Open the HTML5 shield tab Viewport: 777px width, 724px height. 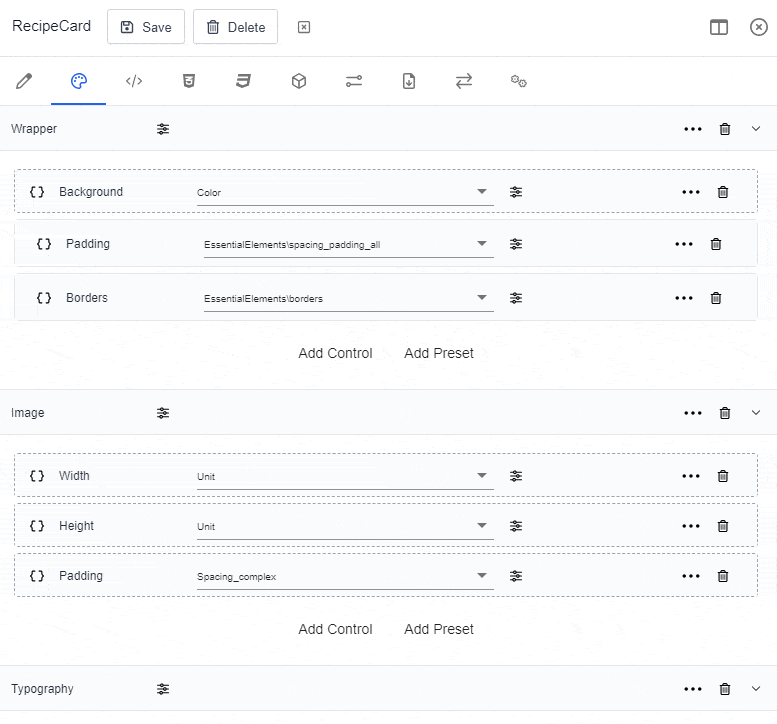(189, 81)
